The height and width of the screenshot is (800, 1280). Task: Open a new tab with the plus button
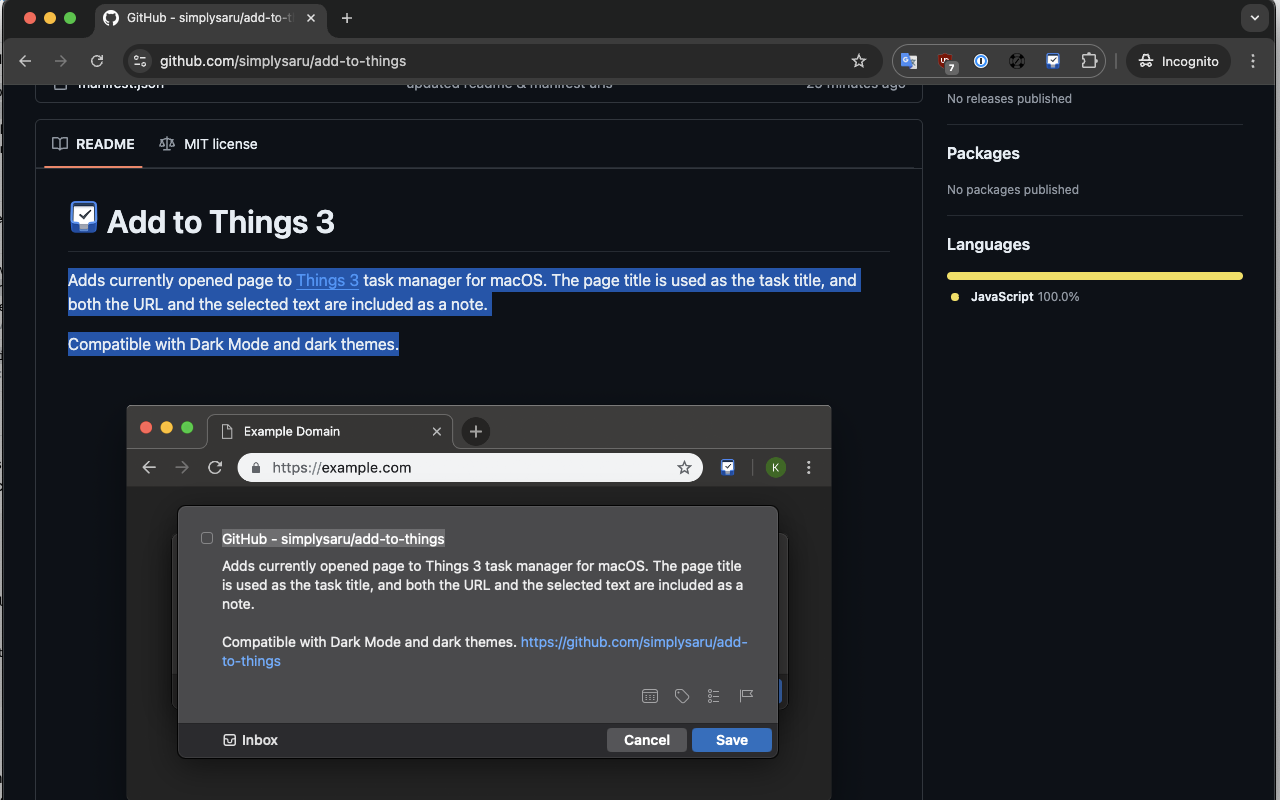coord(347,18)
